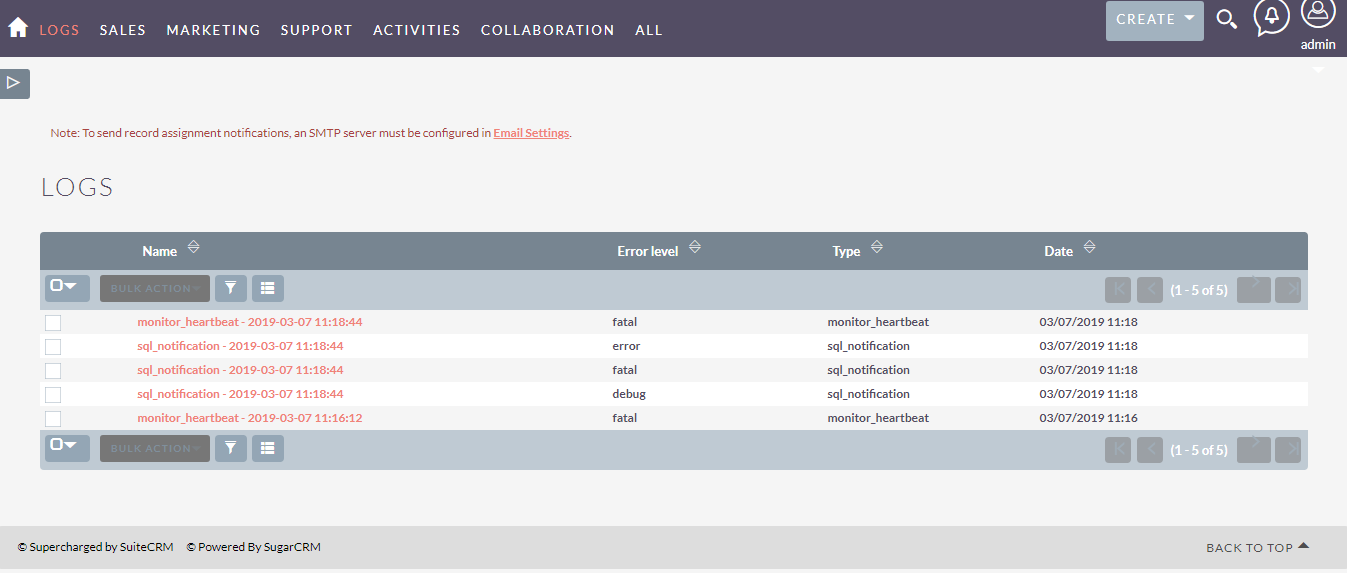Open the bottom Bulk Action dropdown

point(155,448)
